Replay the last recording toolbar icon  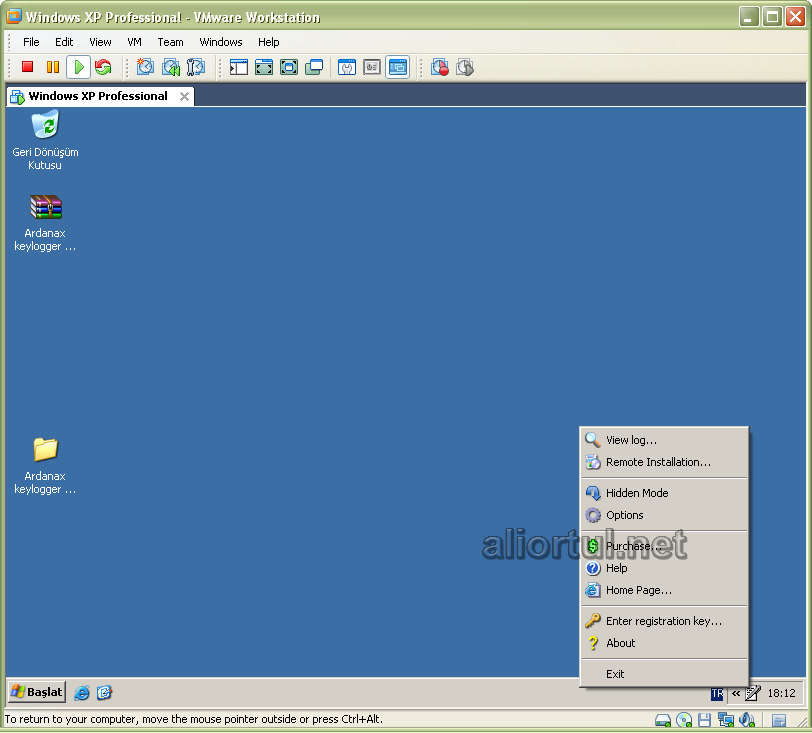pyautogui.click(x=465, y=67)
